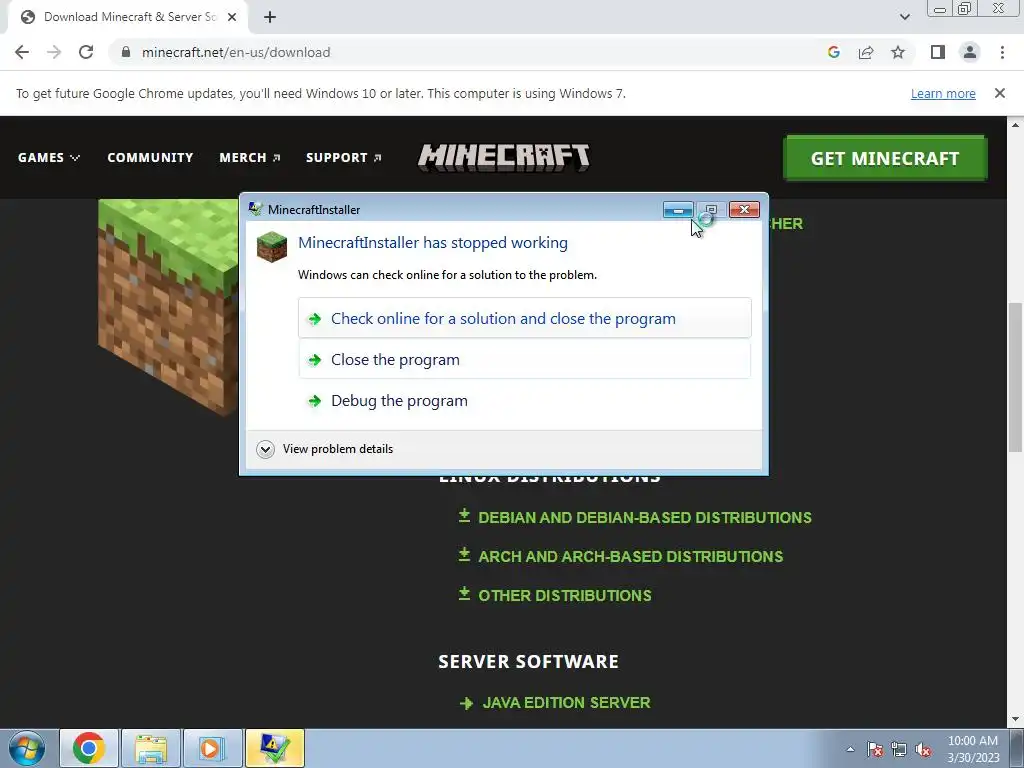Open the MERCH nav link
1024x768 pixels.
point(249,157)
